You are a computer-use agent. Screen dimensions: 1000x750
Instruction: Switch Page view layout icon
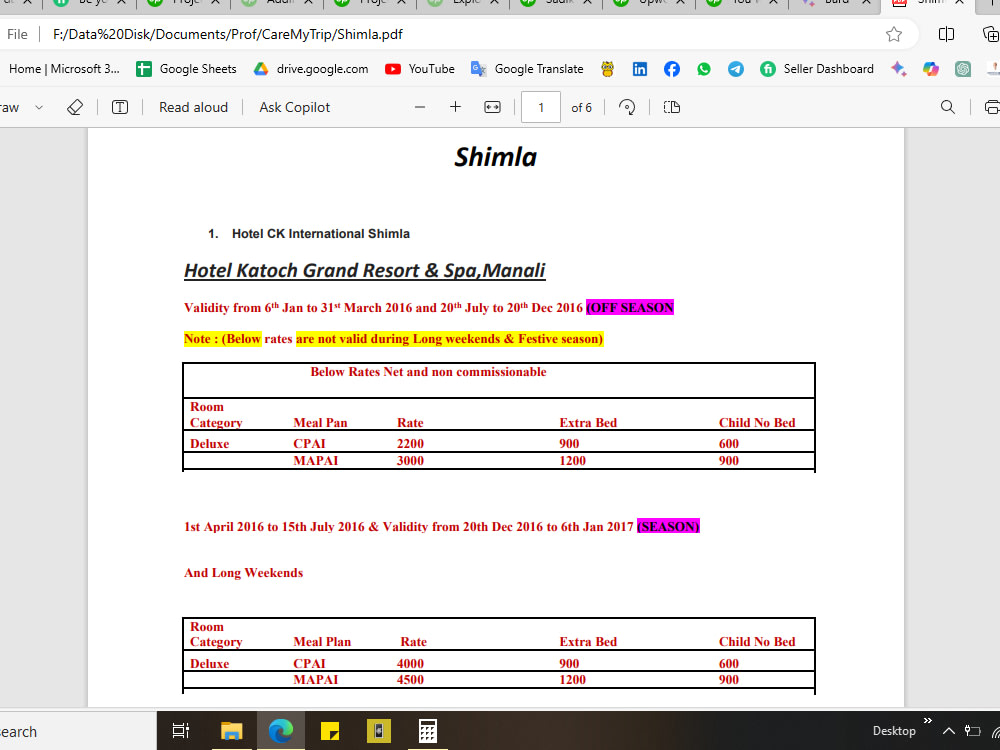pos(672,107)
